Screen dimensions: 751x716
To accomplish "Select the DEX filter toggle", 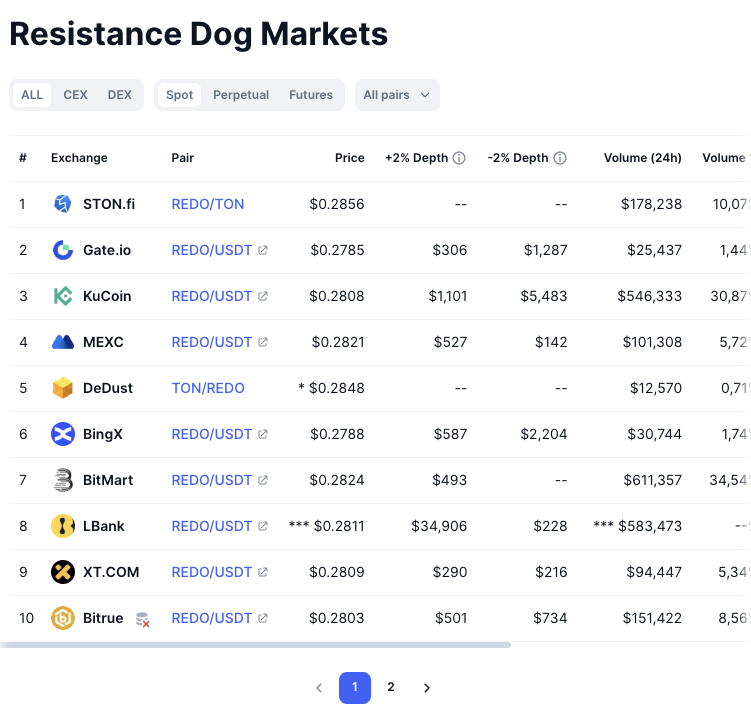I will pyautogui.click(x=120, y=95).
